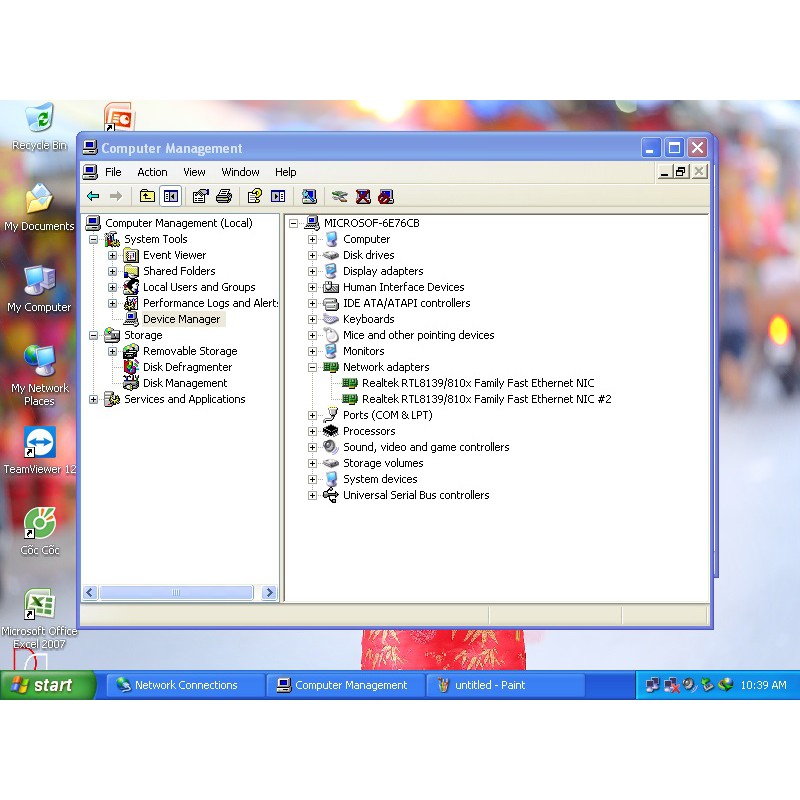The height and width of the screenshot is (800, 800).
Task: Open the Action menu
Action: (x=152, y=172)
